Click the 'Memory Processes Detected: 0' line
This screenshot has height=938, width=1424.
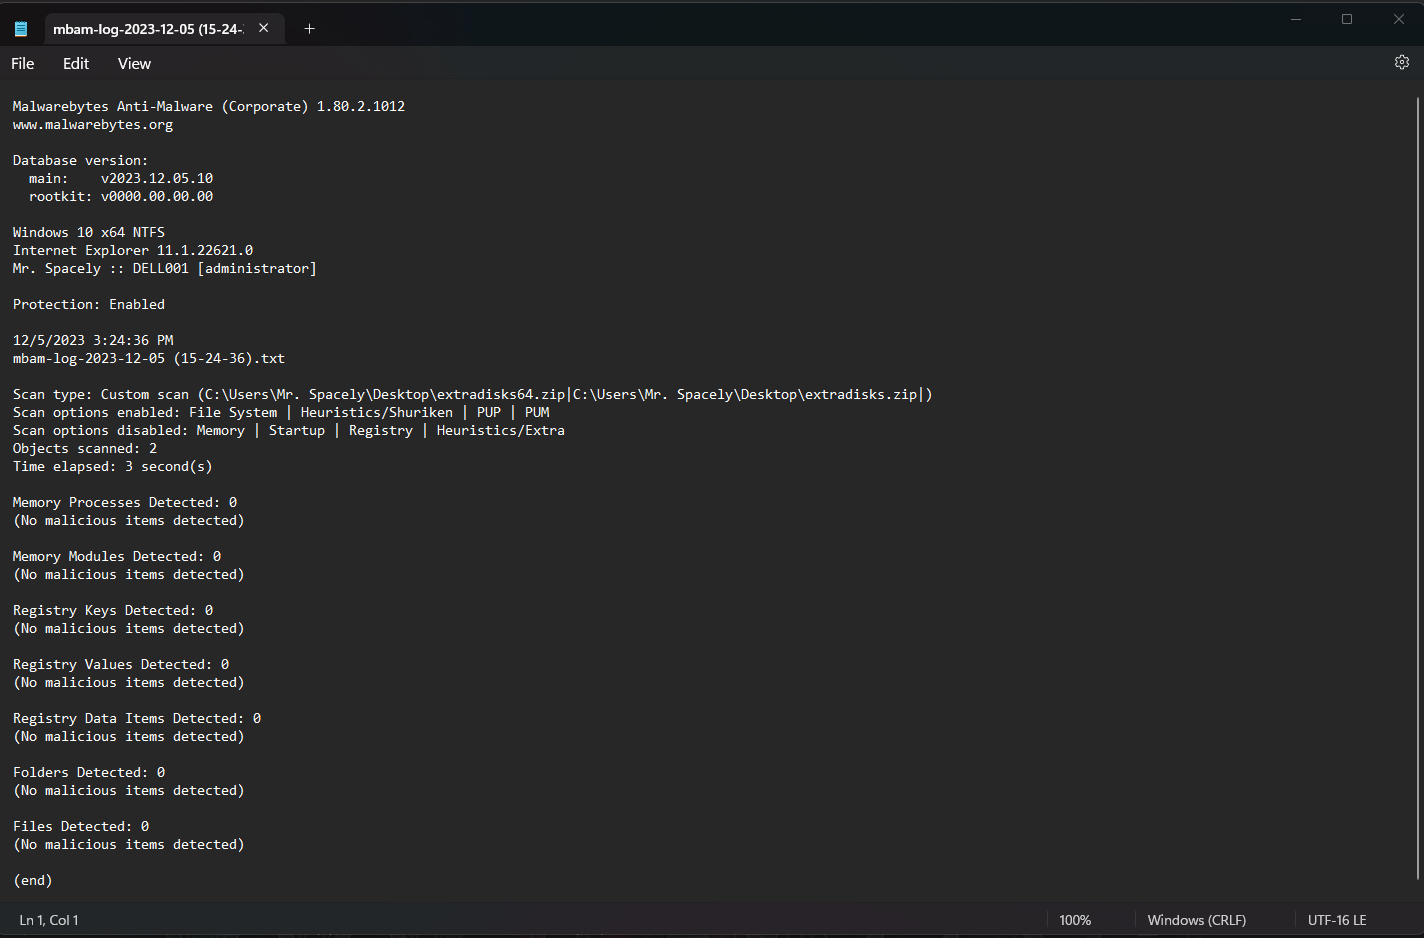(125, 502)
